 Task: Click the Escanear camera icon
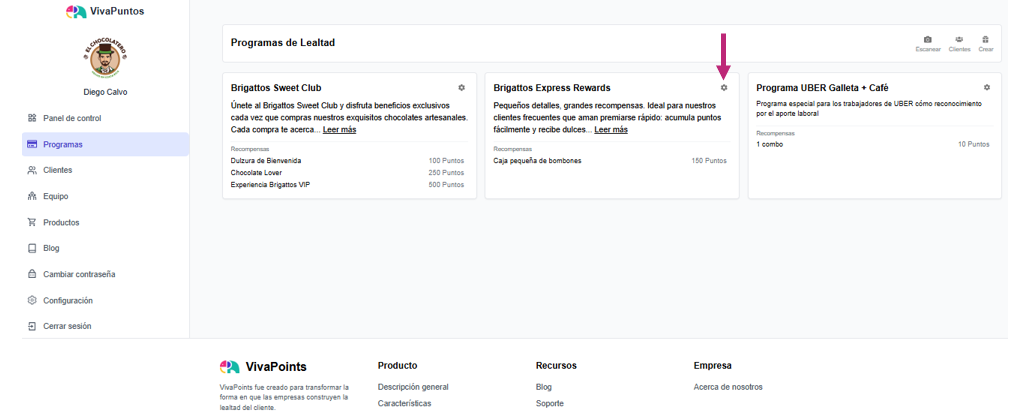pos(928,40)
